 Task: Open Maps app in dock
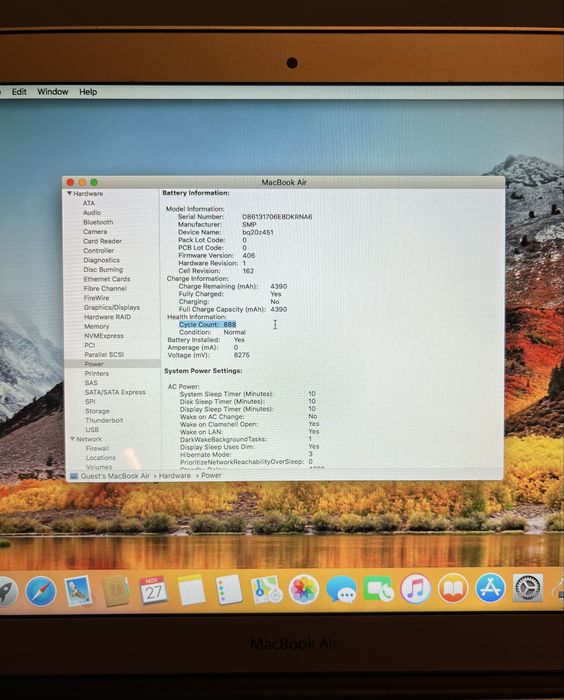coord(266,590)
